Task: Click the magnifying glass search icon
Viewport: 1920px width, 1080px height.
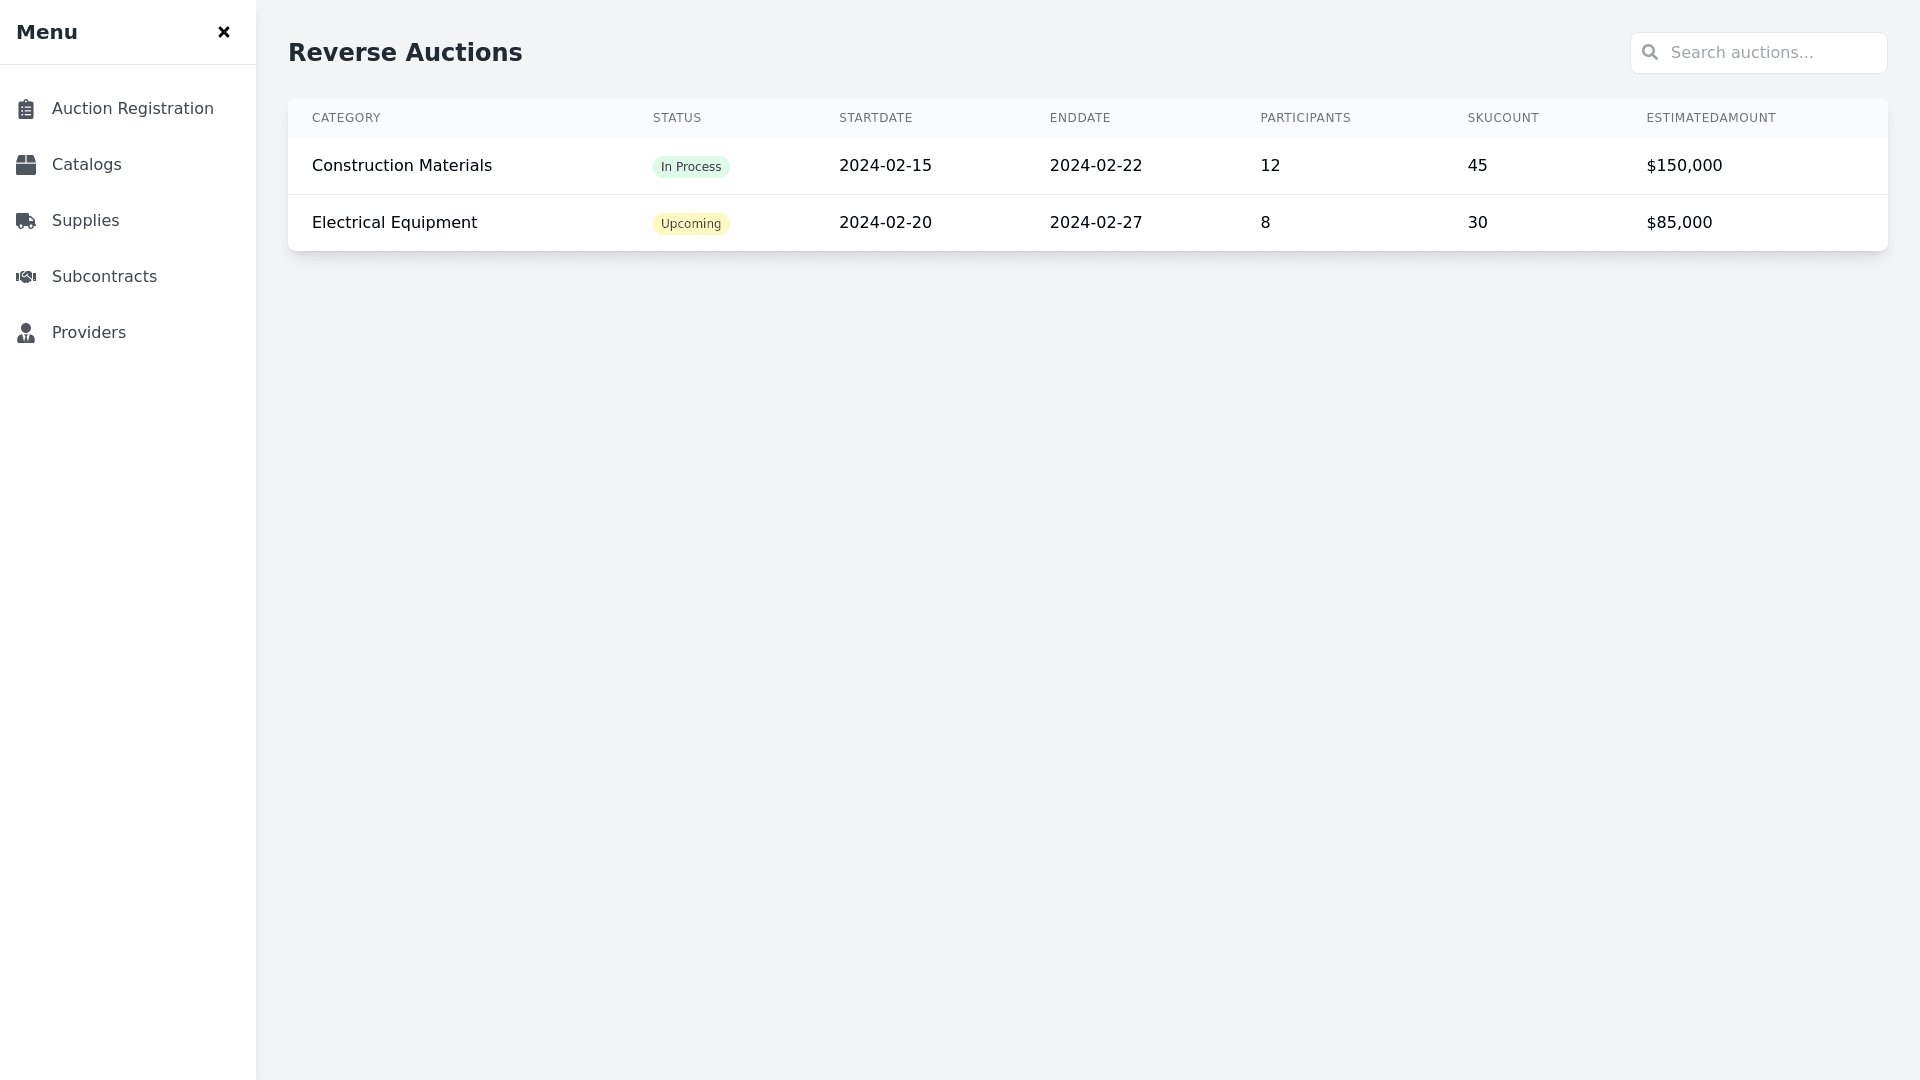Action: pos(1650,52)
